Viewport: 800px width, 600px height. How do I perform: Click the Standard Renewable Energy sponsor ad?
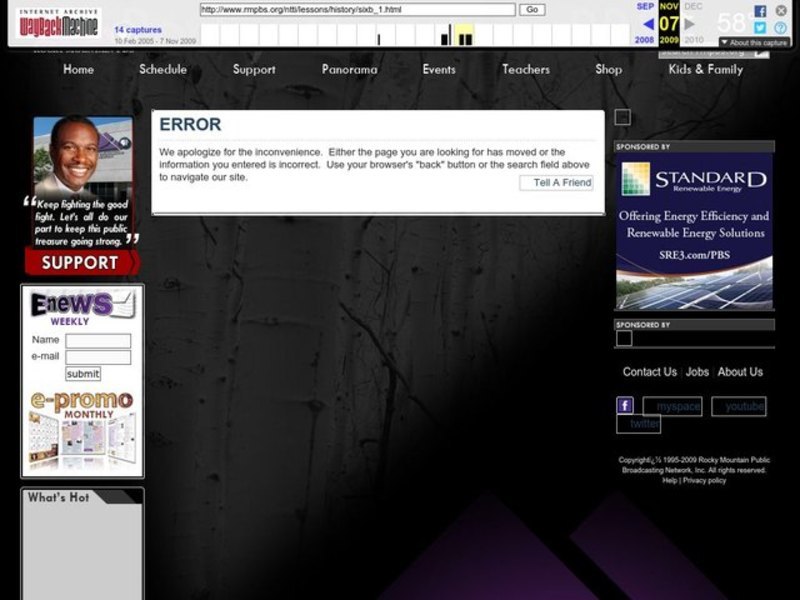693,231
